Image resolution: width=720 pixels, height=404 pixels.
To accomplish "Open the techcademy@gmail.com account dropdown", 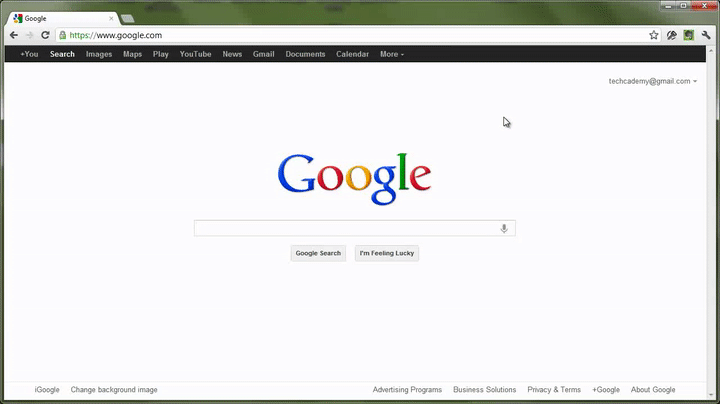I will coord(653,81).
